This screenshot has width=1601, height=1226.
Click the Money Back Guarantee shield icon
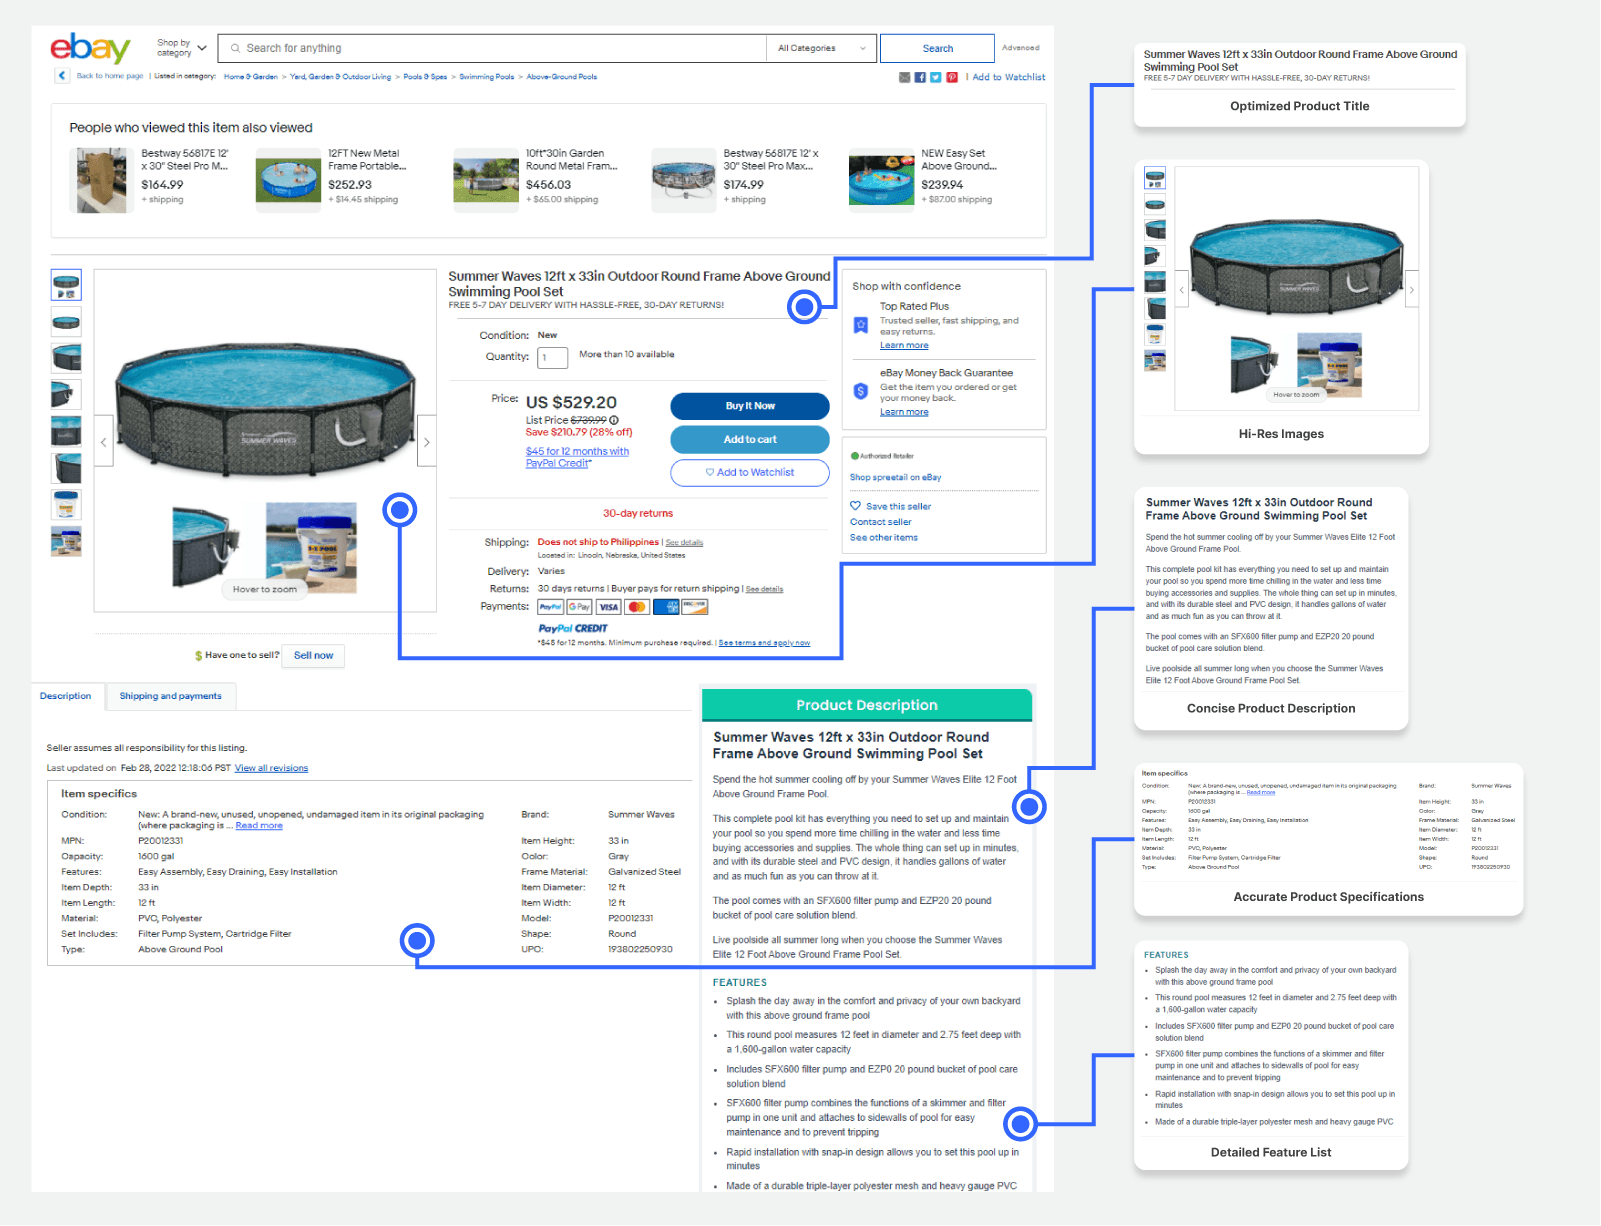(861, 391)
